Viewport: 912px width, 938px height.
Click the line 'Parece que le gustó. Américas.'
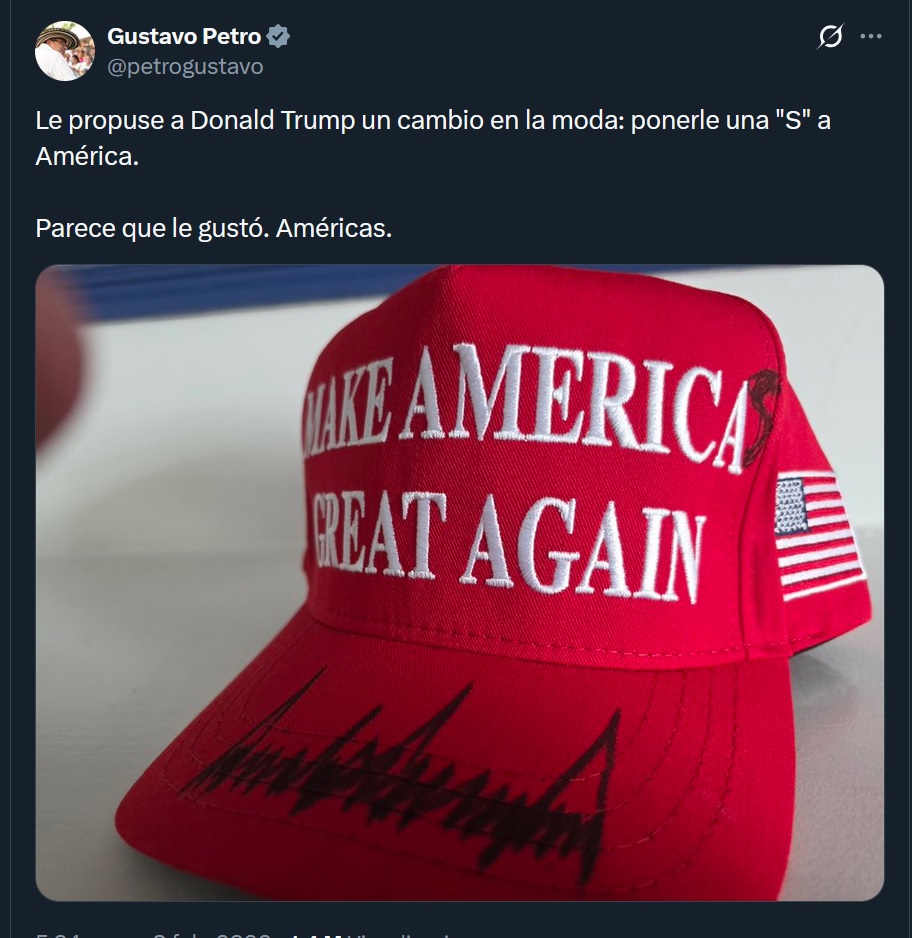(x=213, y=228)
